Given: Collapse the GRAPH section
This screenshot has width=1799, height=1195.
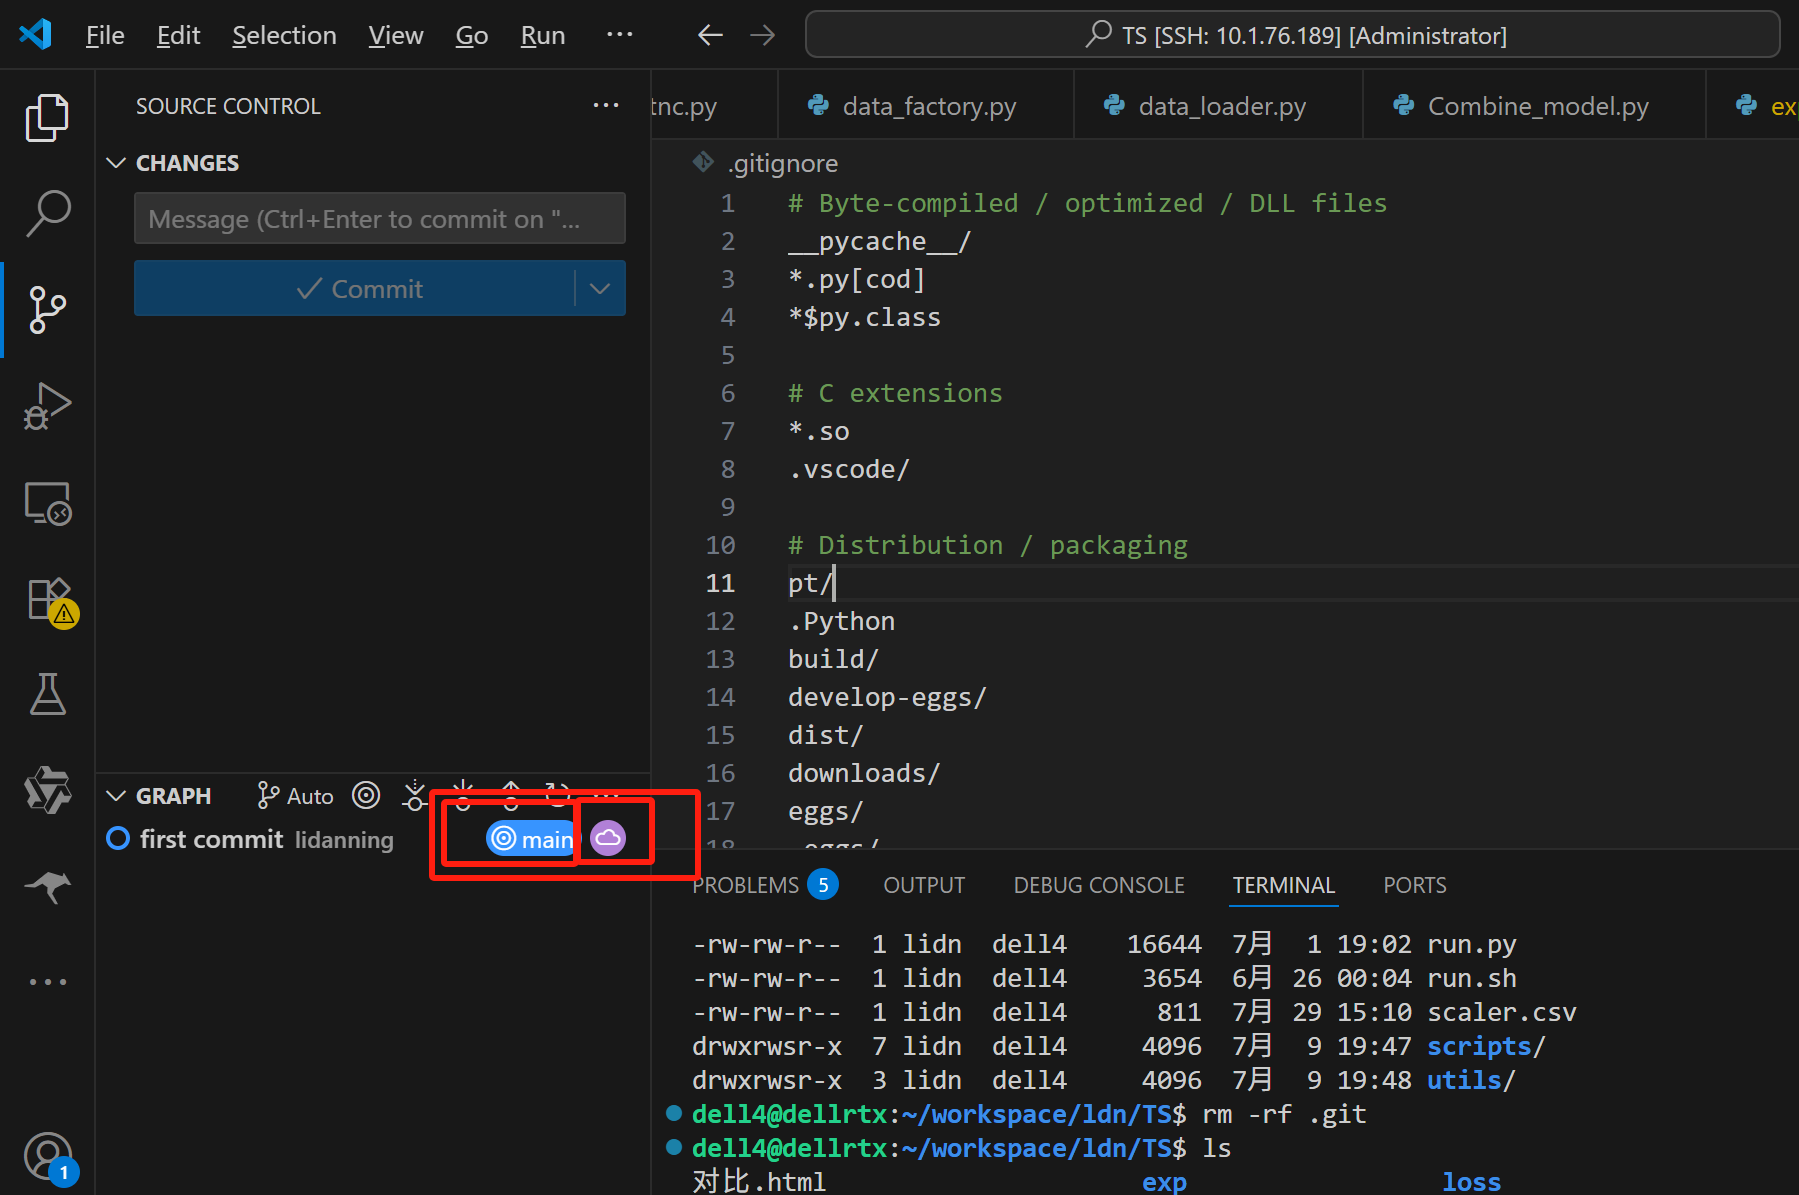Looking at the screenshot, I should point(116,796).
